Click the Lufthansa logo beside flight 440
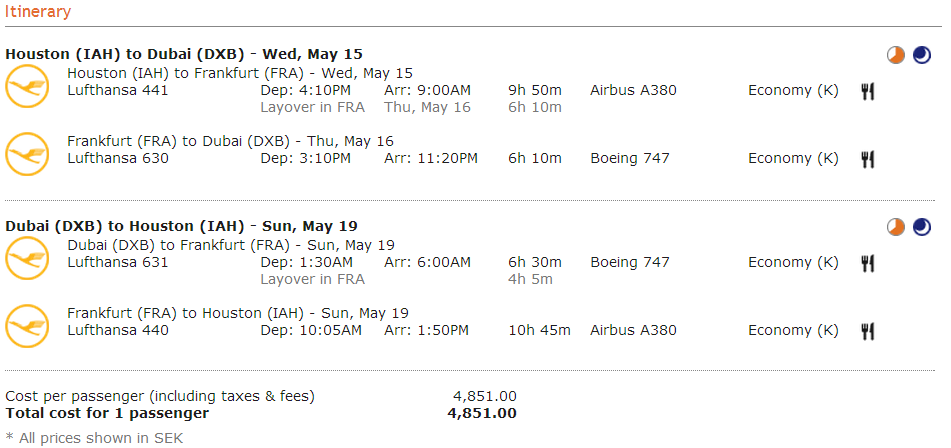 pos(27,326)
